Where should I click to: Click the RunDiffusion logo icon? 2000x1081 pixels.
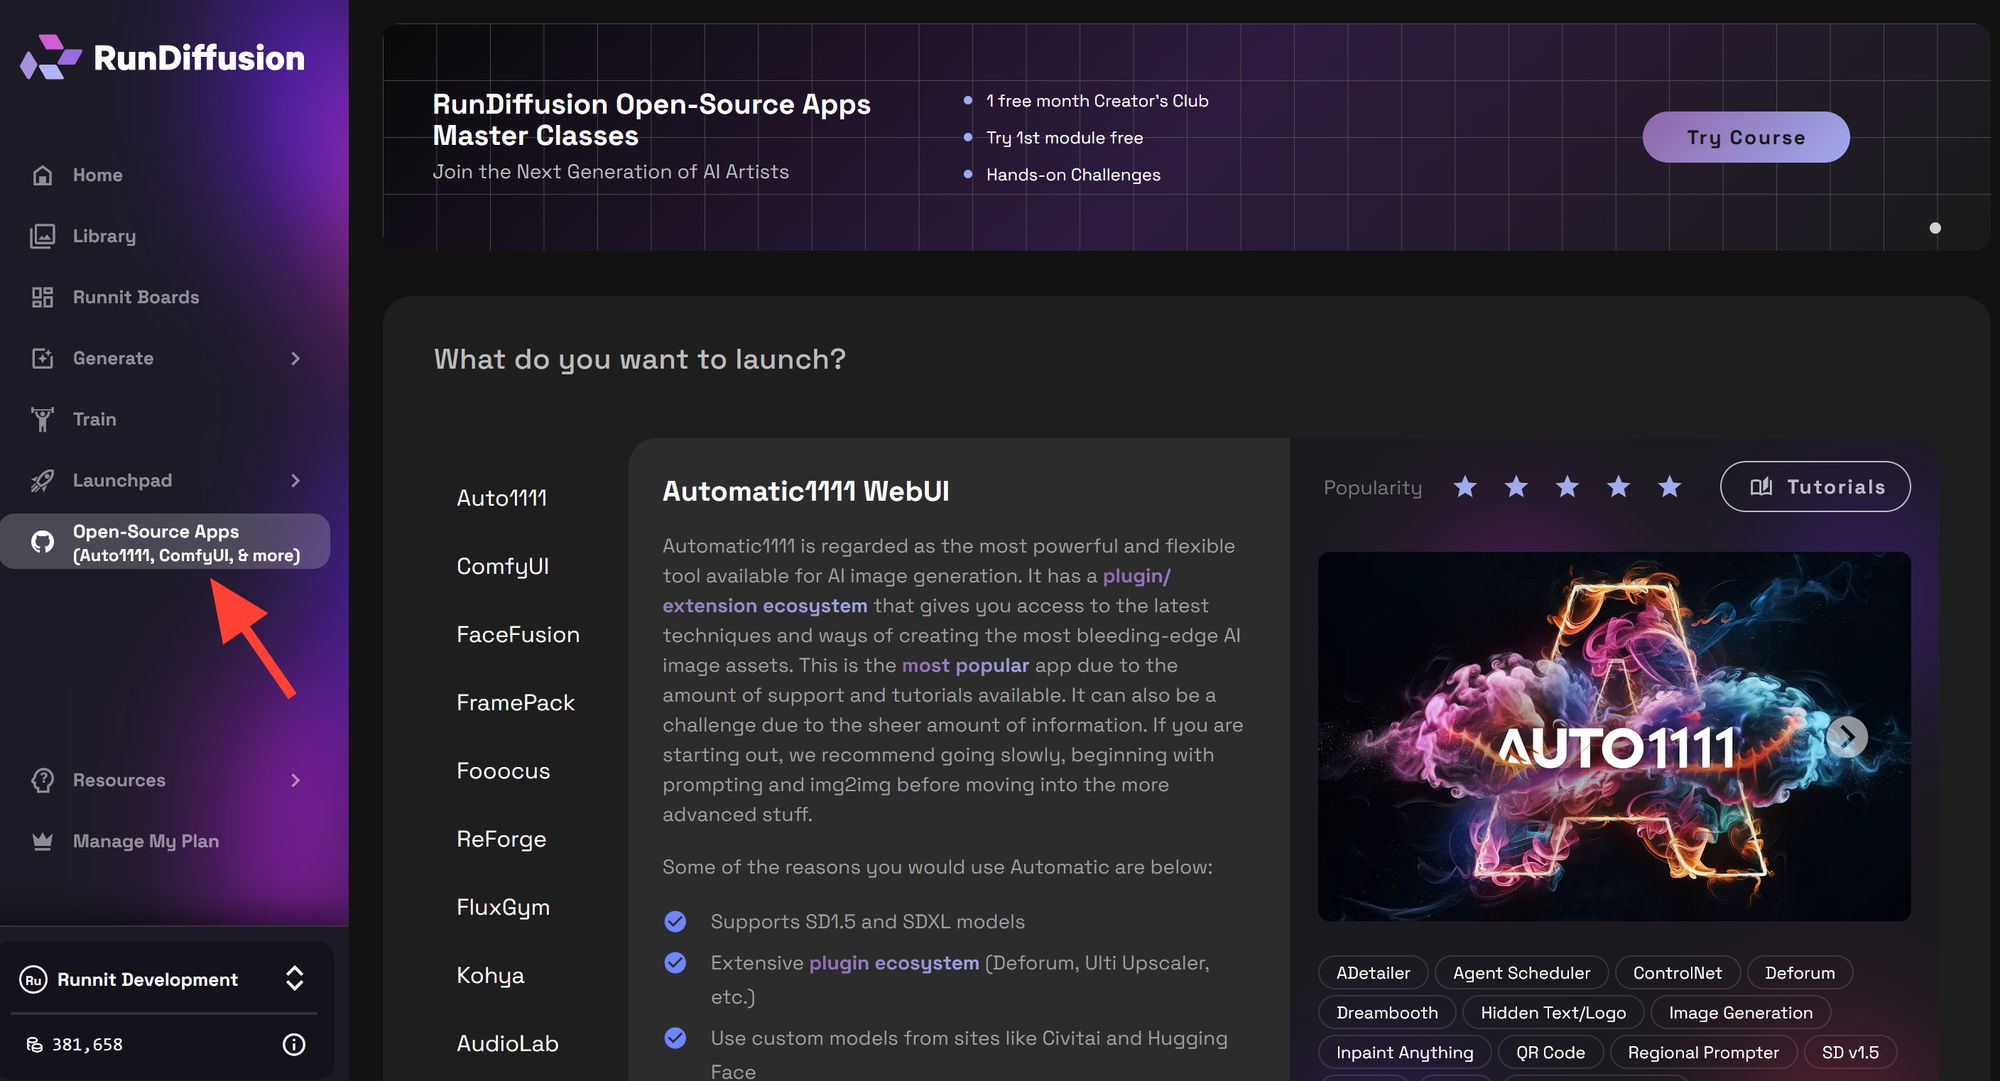pyautogui.click(x=50, y=58)
